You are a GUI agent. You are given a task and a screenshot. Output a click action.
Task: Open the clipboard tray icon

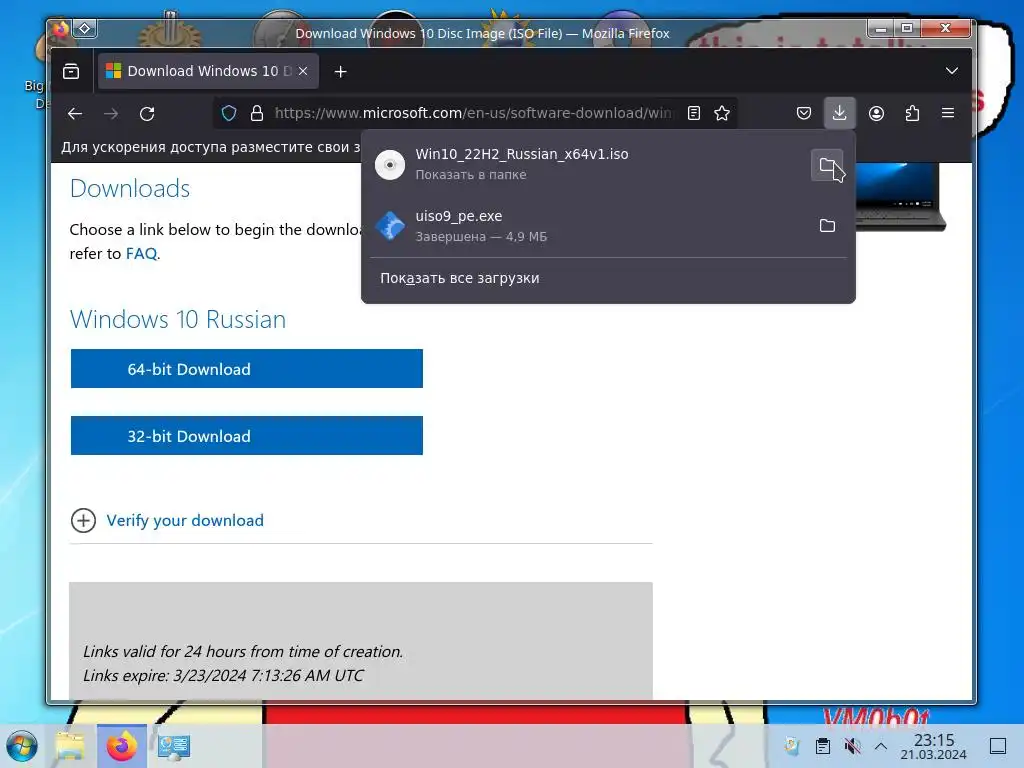click(823, 746)
